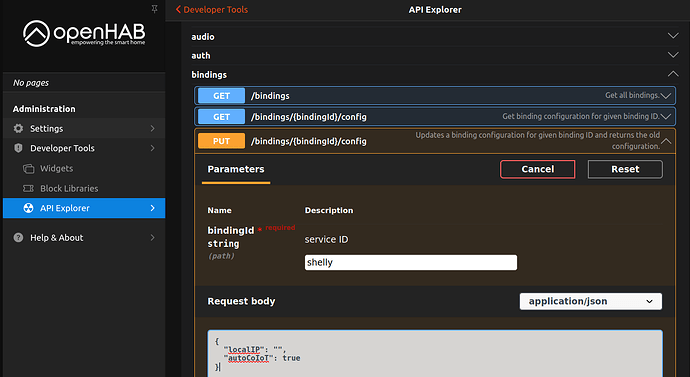Screen dimensions: 690x377
Task: Open the Widgets sidebar item
Action: [84, 168]
